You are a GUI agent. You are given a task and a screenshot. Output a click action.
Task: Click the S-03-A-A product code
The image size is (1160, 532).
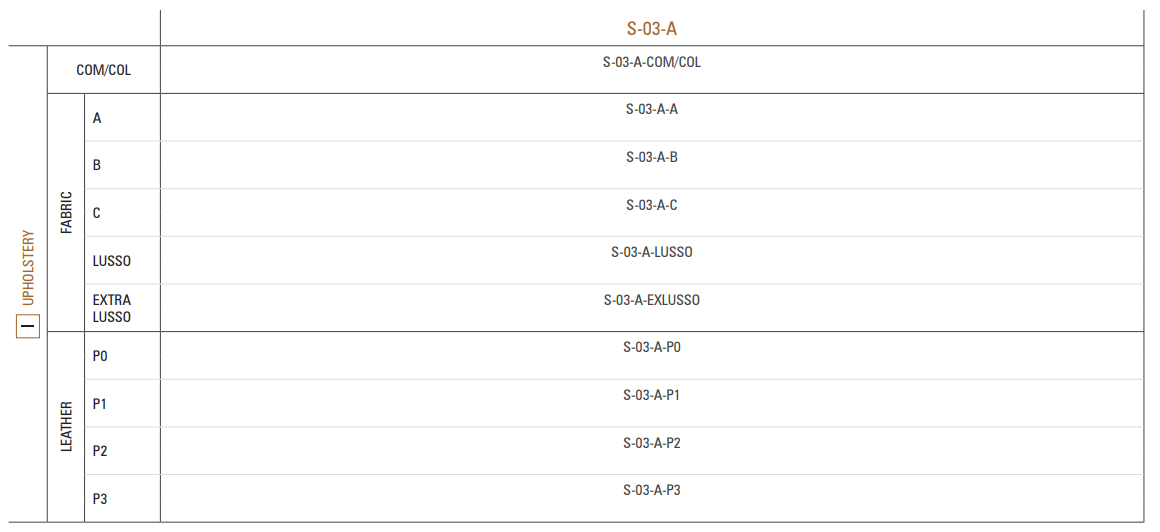point(651,109)
